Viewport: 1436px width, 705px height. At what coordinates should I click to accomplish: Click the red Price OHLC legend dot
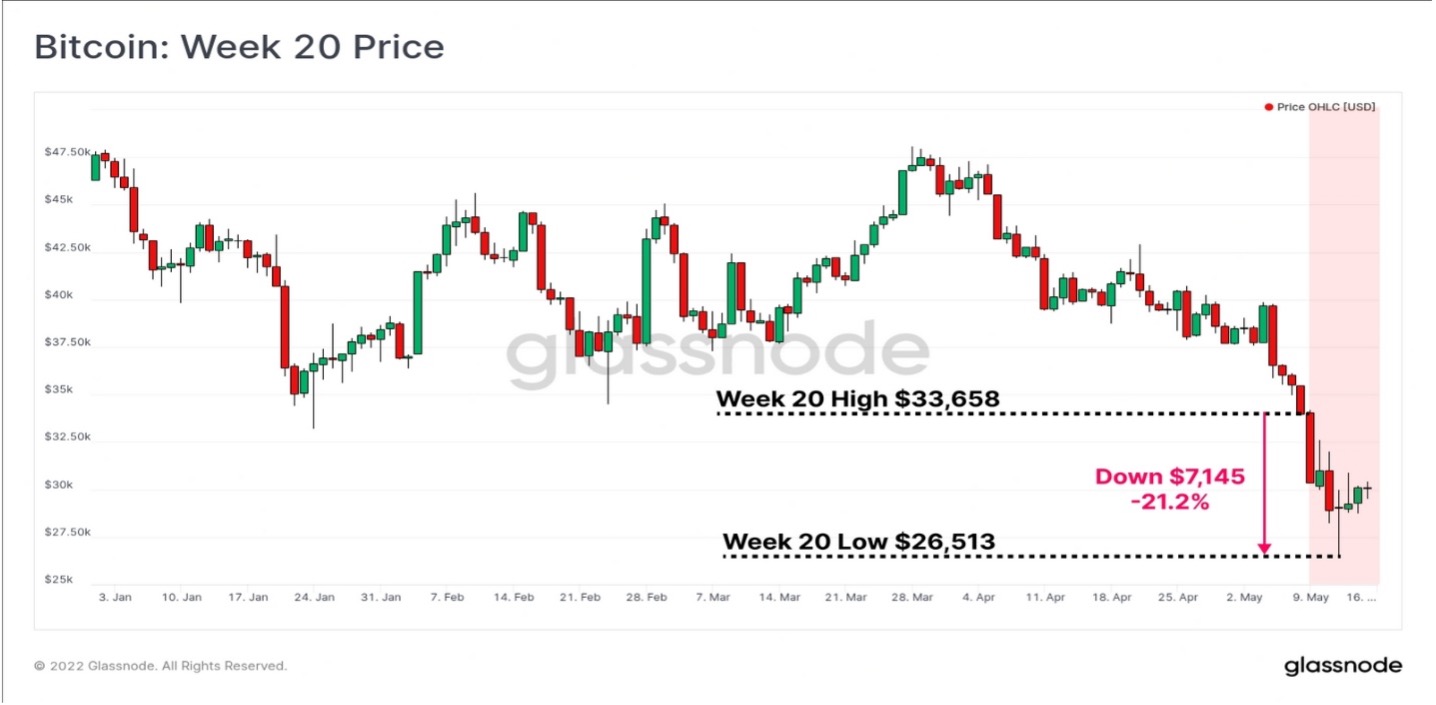tap(1269, 107)
